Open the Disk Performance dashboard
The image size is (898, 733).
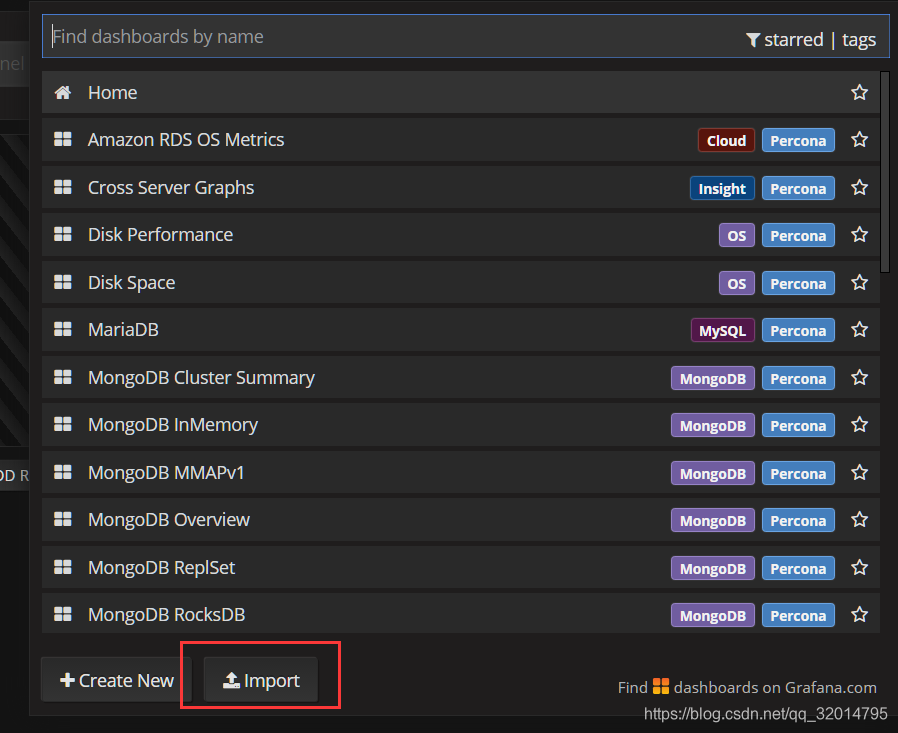pos(460,235)
